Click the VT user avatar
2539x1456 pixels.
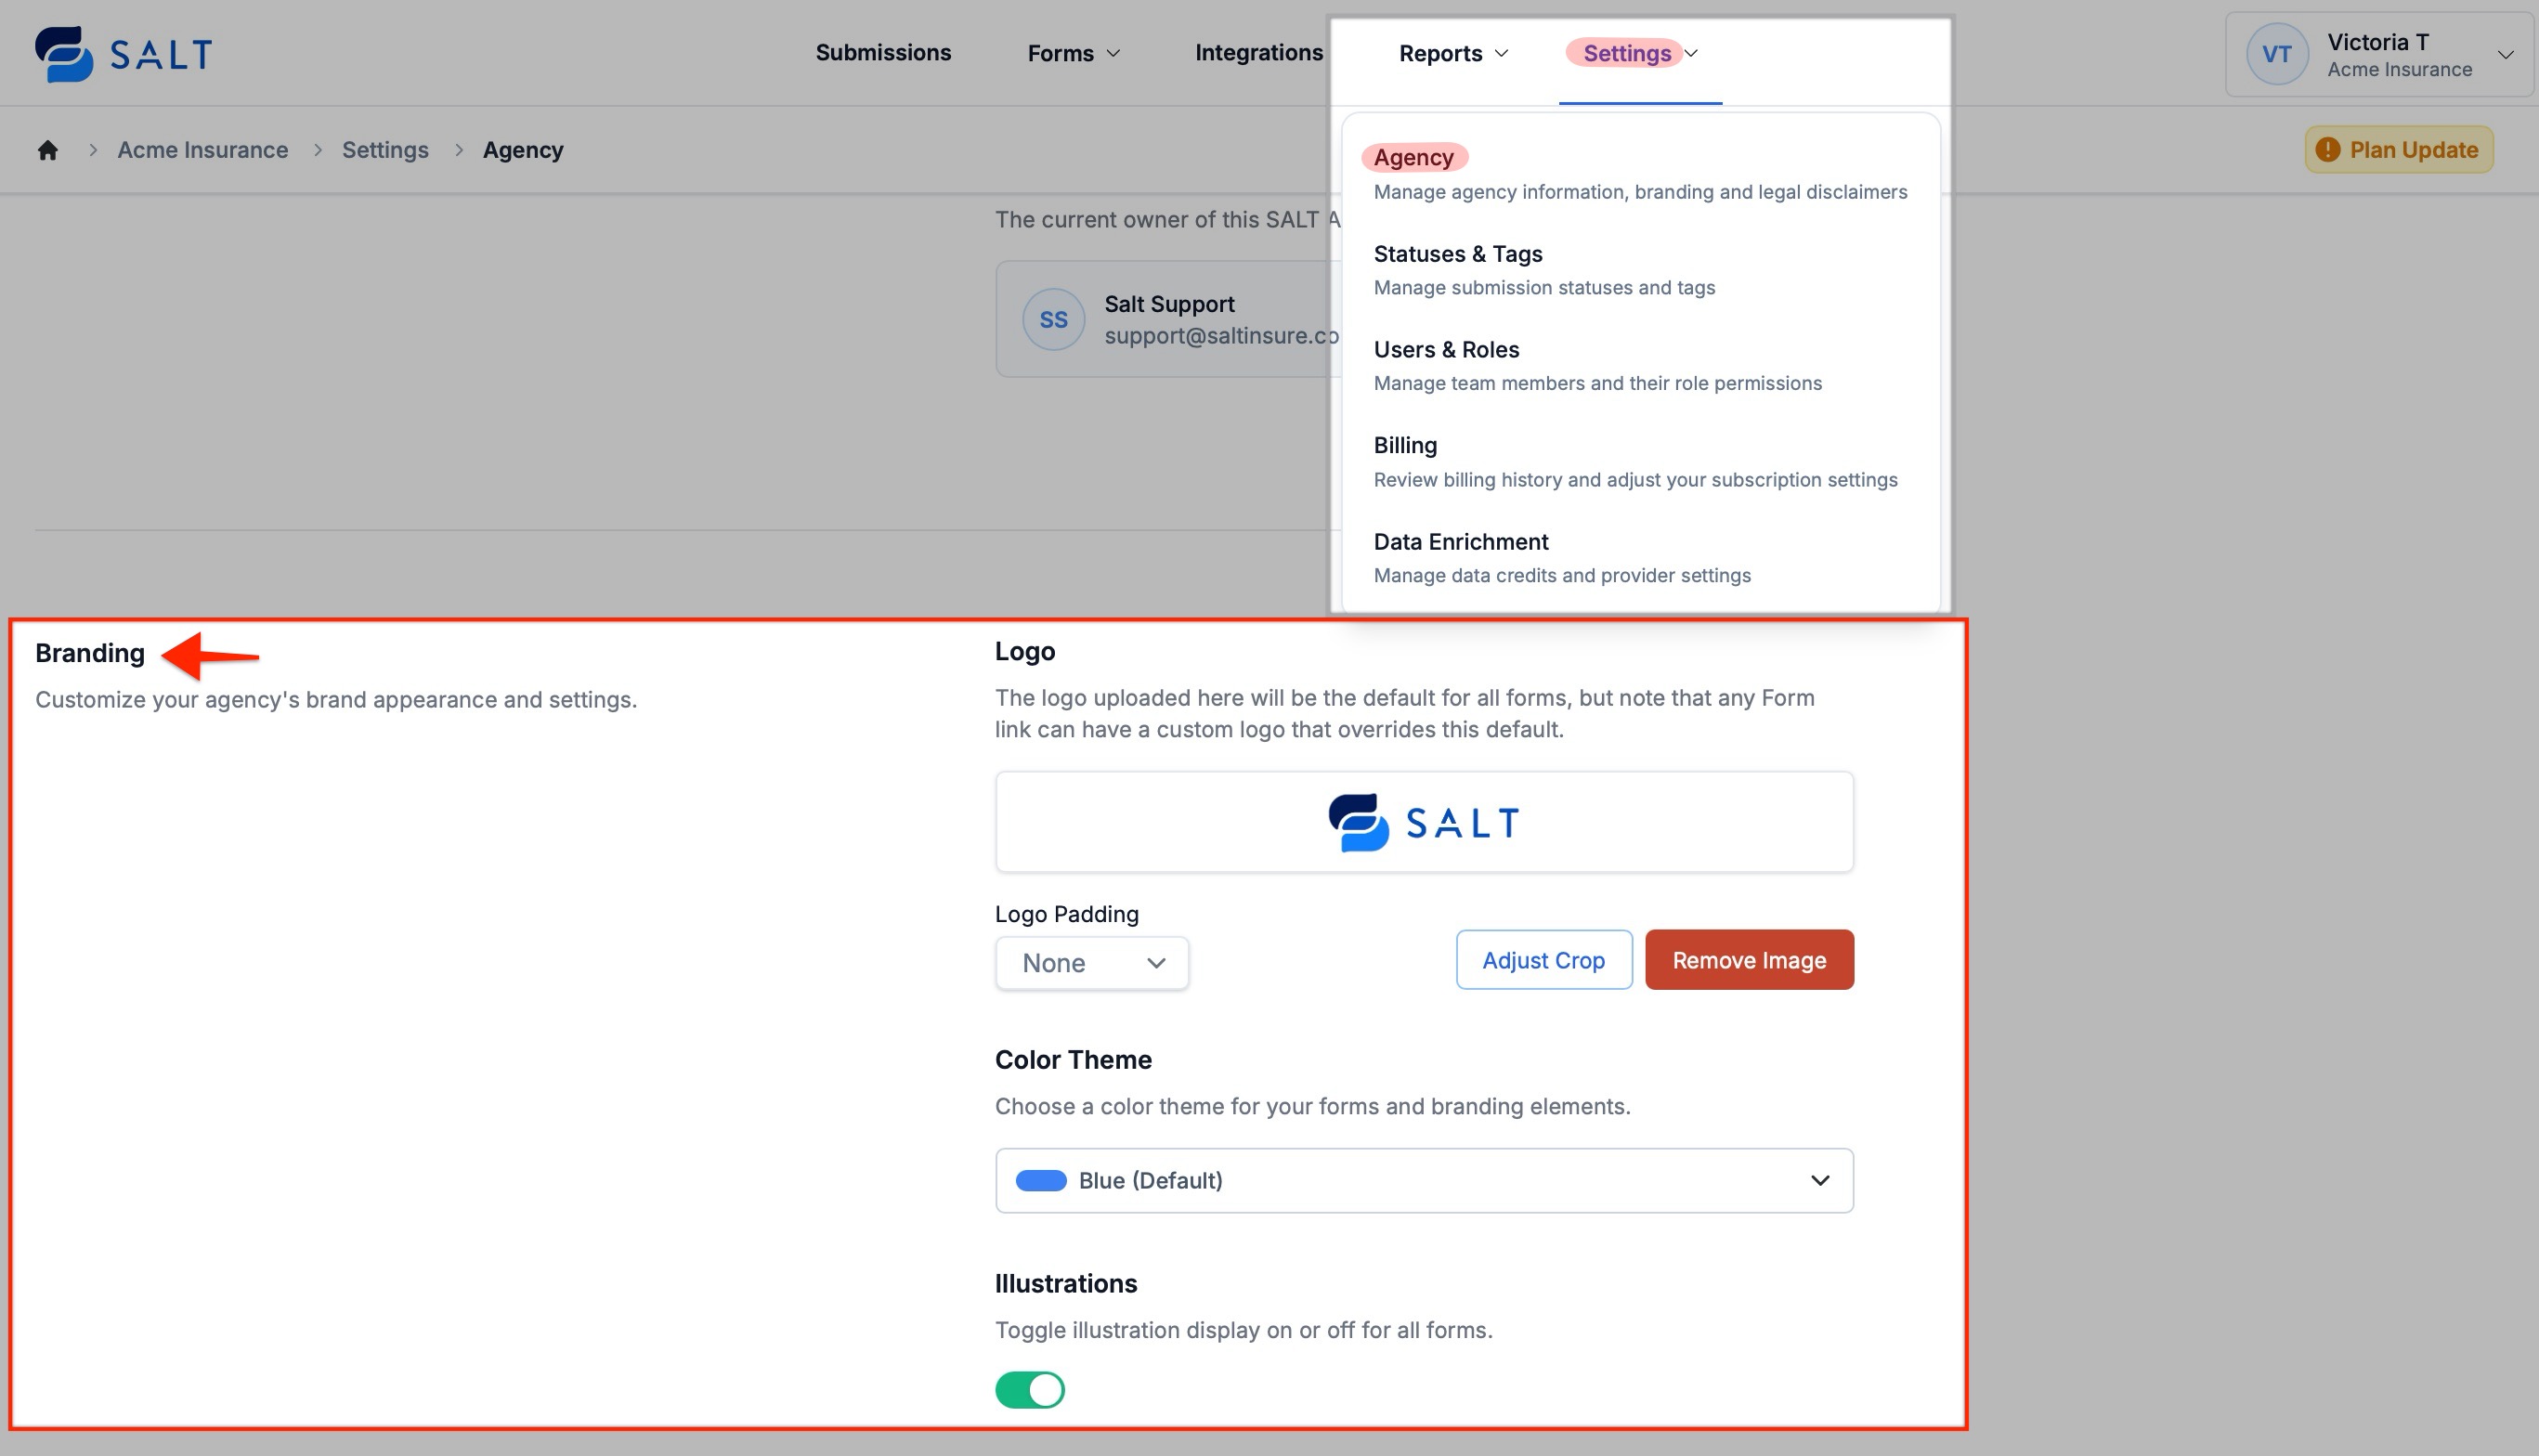pos(2276,54)
